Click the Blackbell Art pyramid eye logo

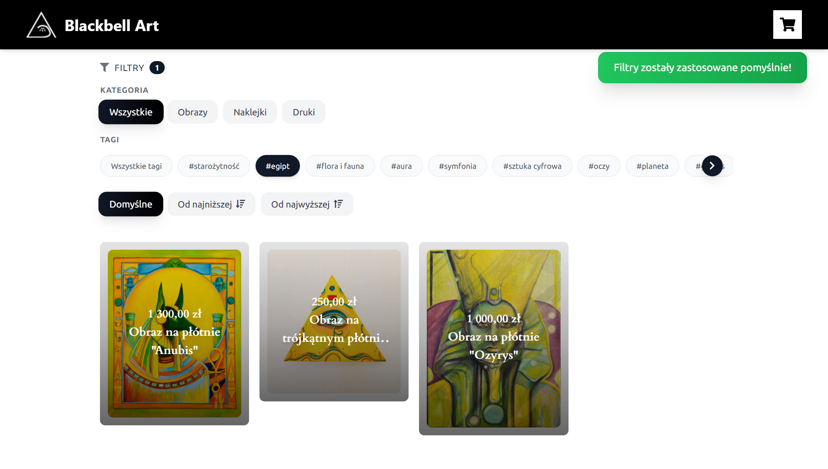point(41,25)
